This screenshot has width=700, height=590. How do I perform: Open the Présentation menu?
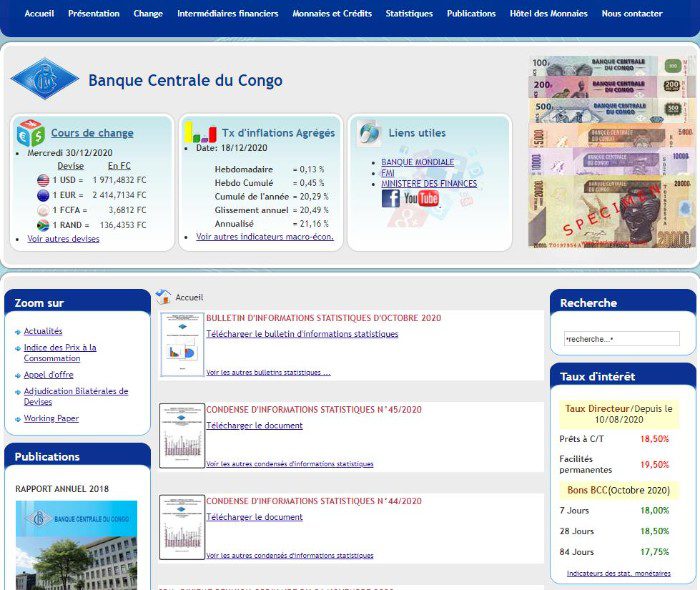coord(94,13)
